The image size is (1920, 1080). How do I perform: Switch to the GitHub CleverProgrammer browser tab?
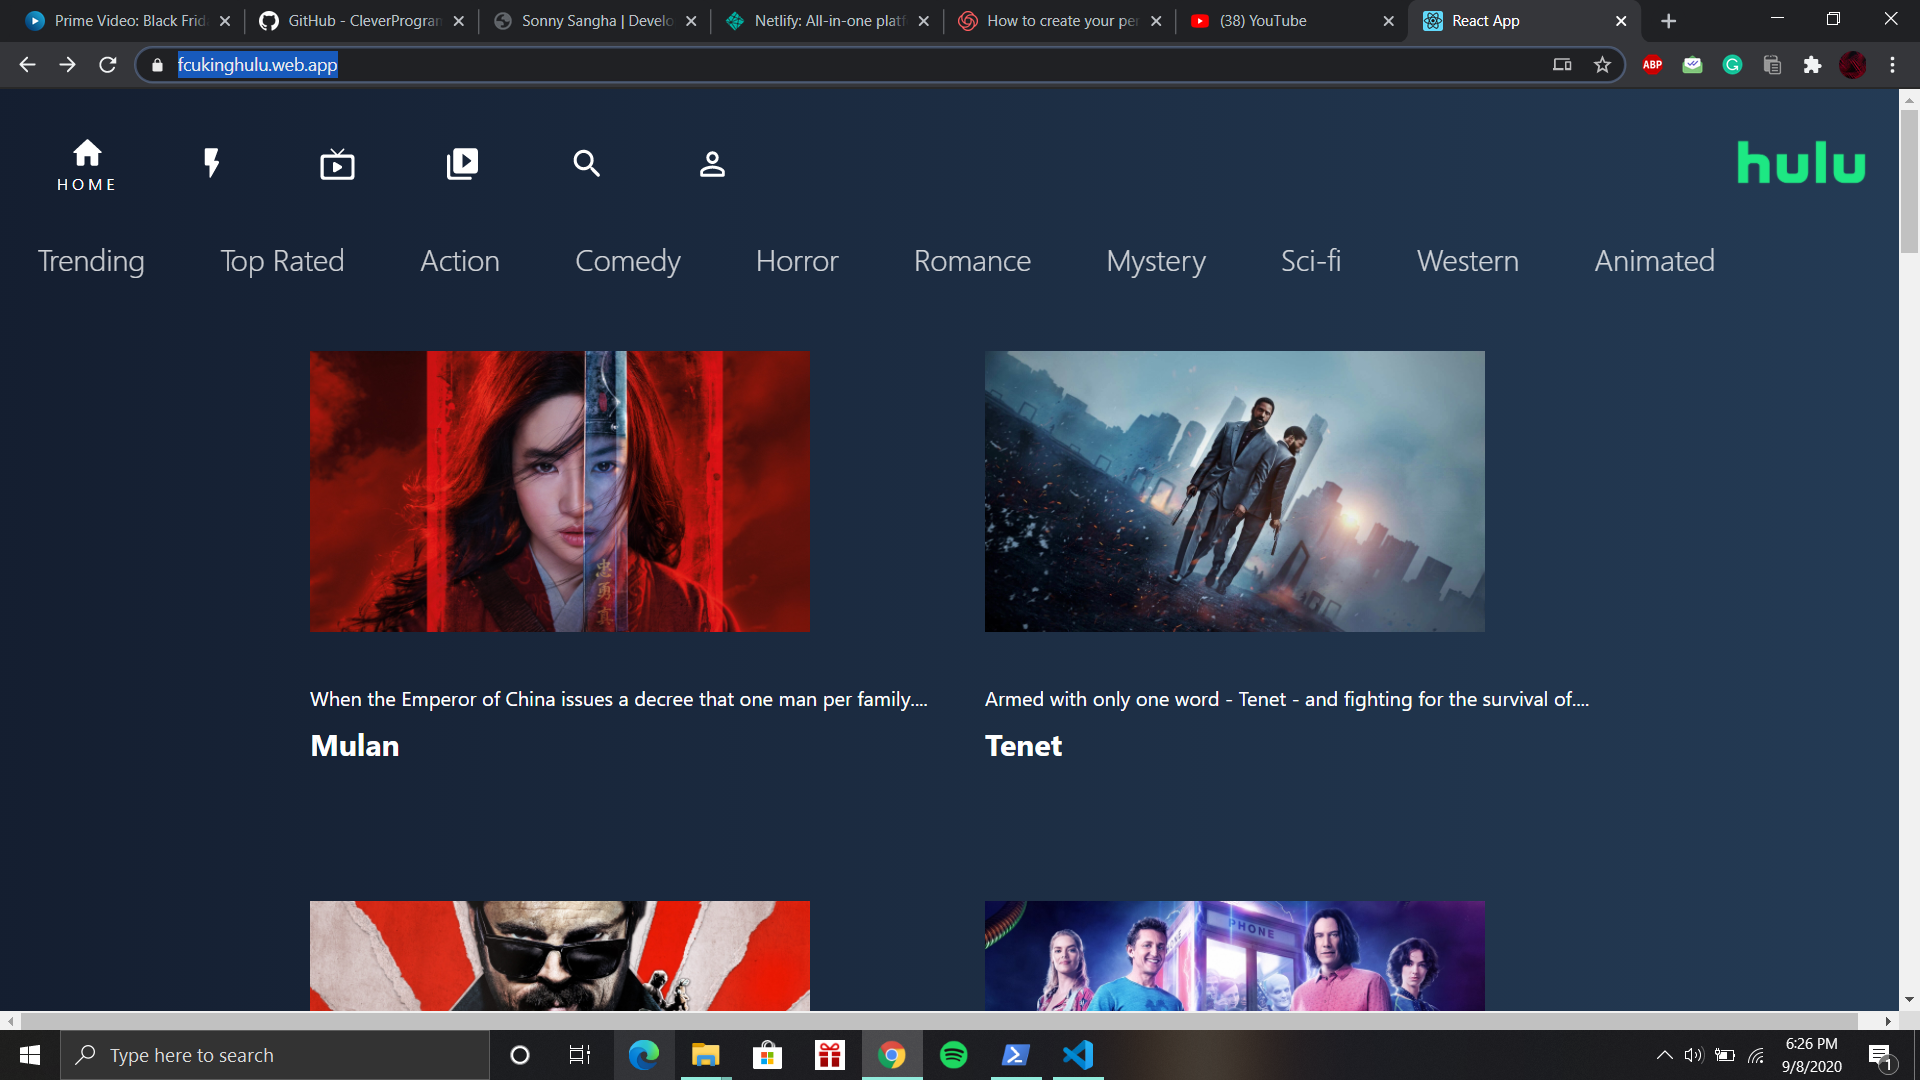(345, 20)
